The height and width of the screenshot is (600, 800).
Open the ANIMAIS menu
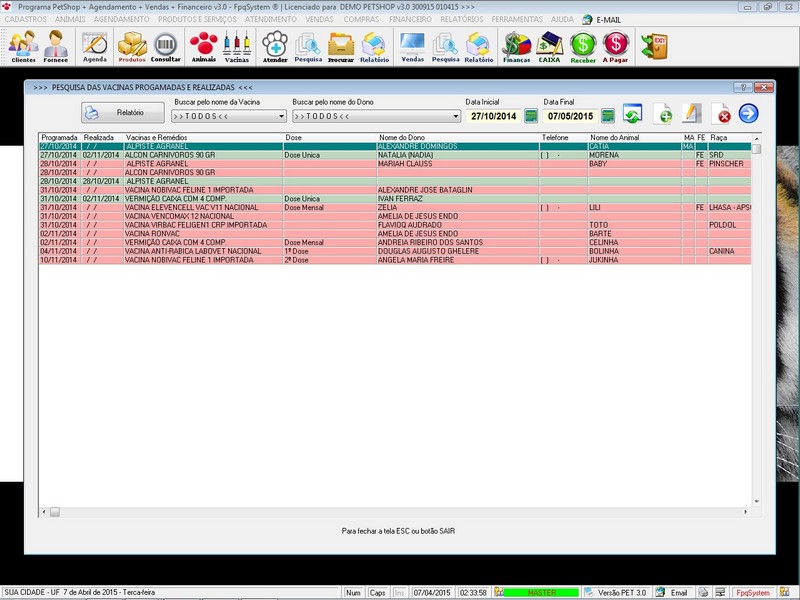(70, 19)
